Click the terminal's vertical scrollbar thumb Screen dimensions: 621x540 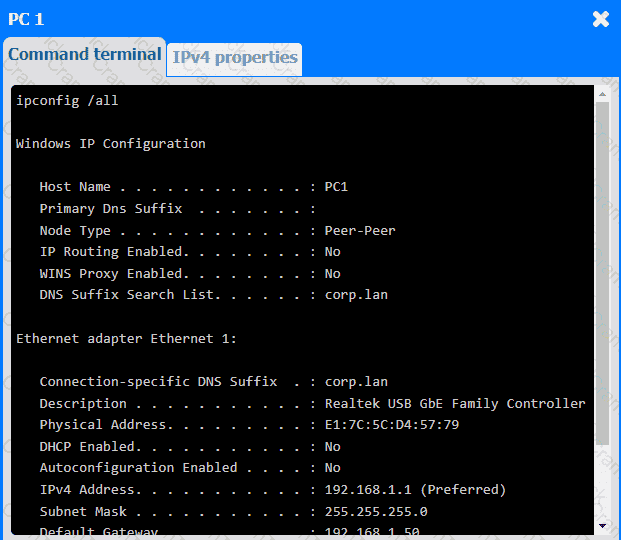click(x=602, y=270)
